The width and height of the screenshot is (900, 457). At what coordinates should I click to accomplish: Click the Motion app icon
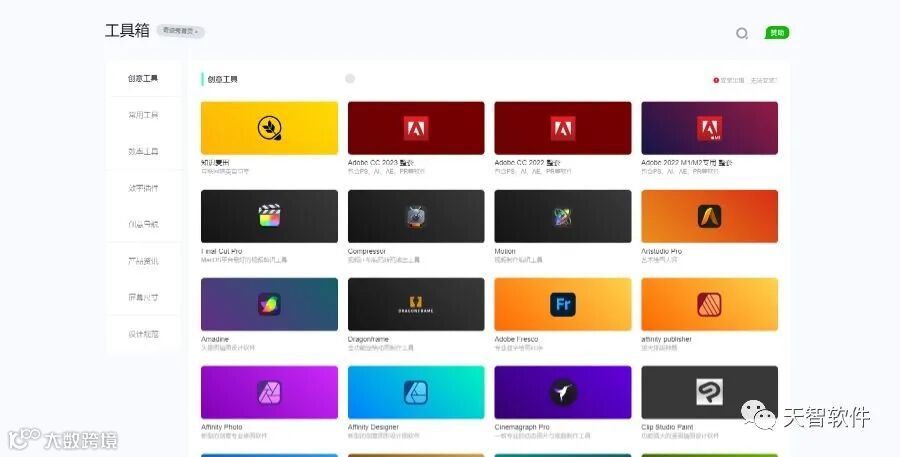[x=562, y=216]
